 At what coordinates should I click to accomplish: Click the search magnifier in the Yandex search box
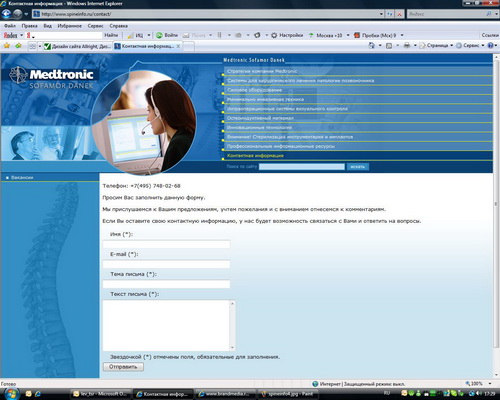(488, 14)
